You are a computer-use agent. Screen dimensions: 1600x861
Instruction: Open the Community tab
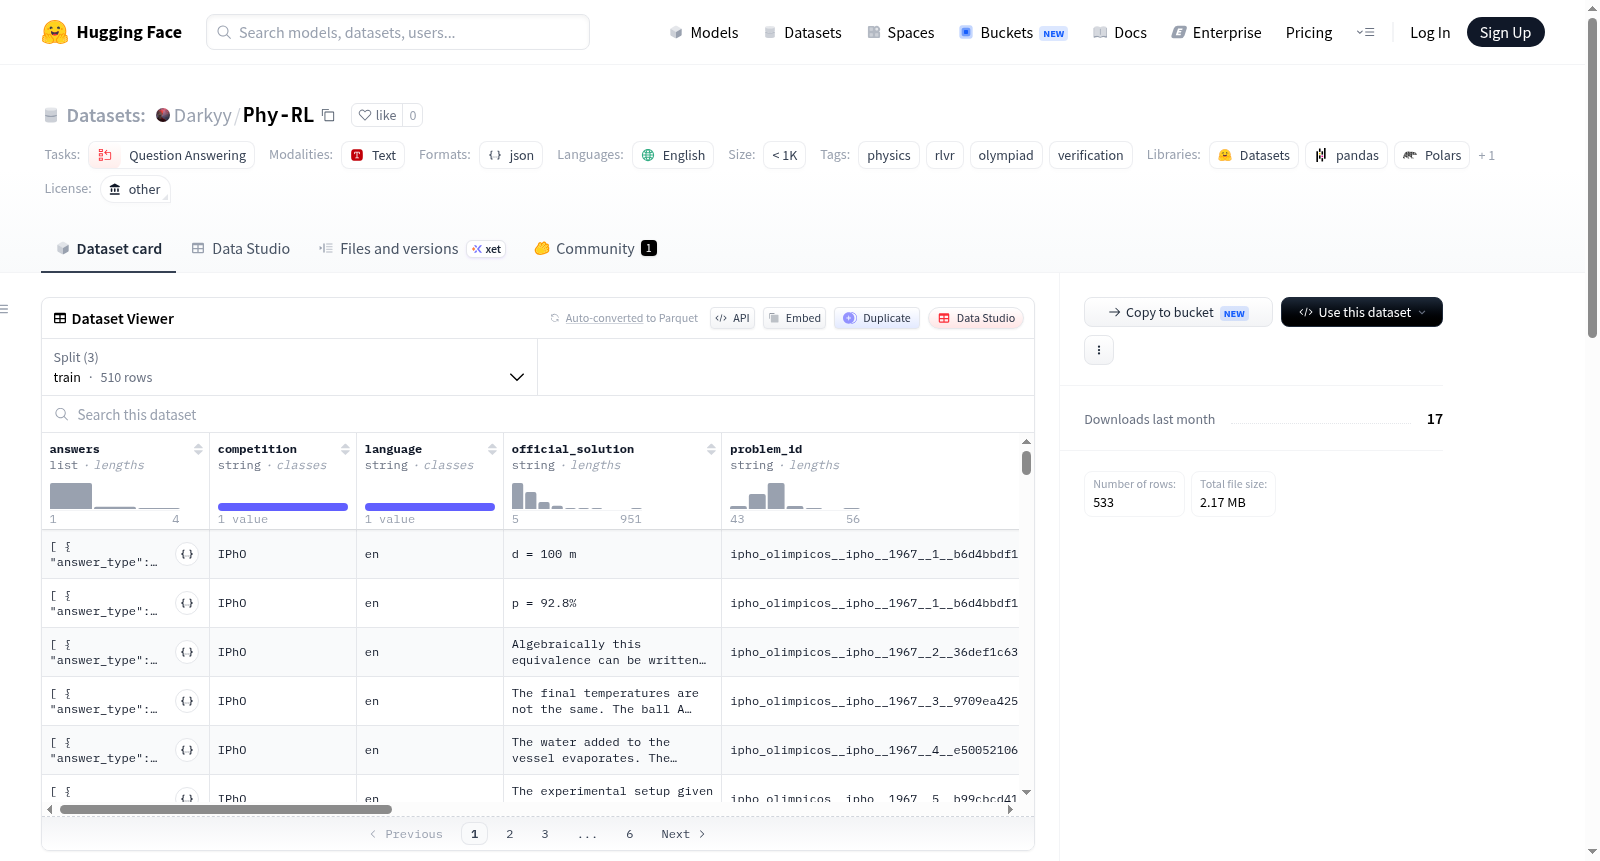[595, 249]
